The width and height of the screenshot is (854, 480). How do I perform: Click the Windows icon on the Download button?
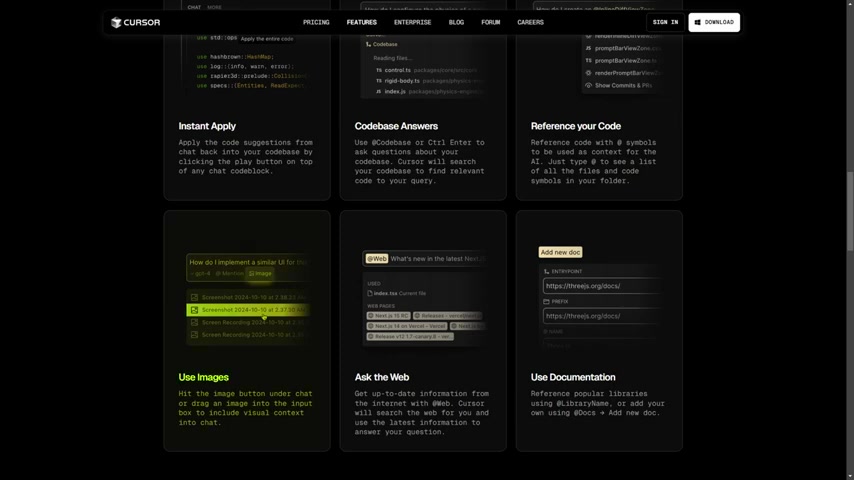698,22
